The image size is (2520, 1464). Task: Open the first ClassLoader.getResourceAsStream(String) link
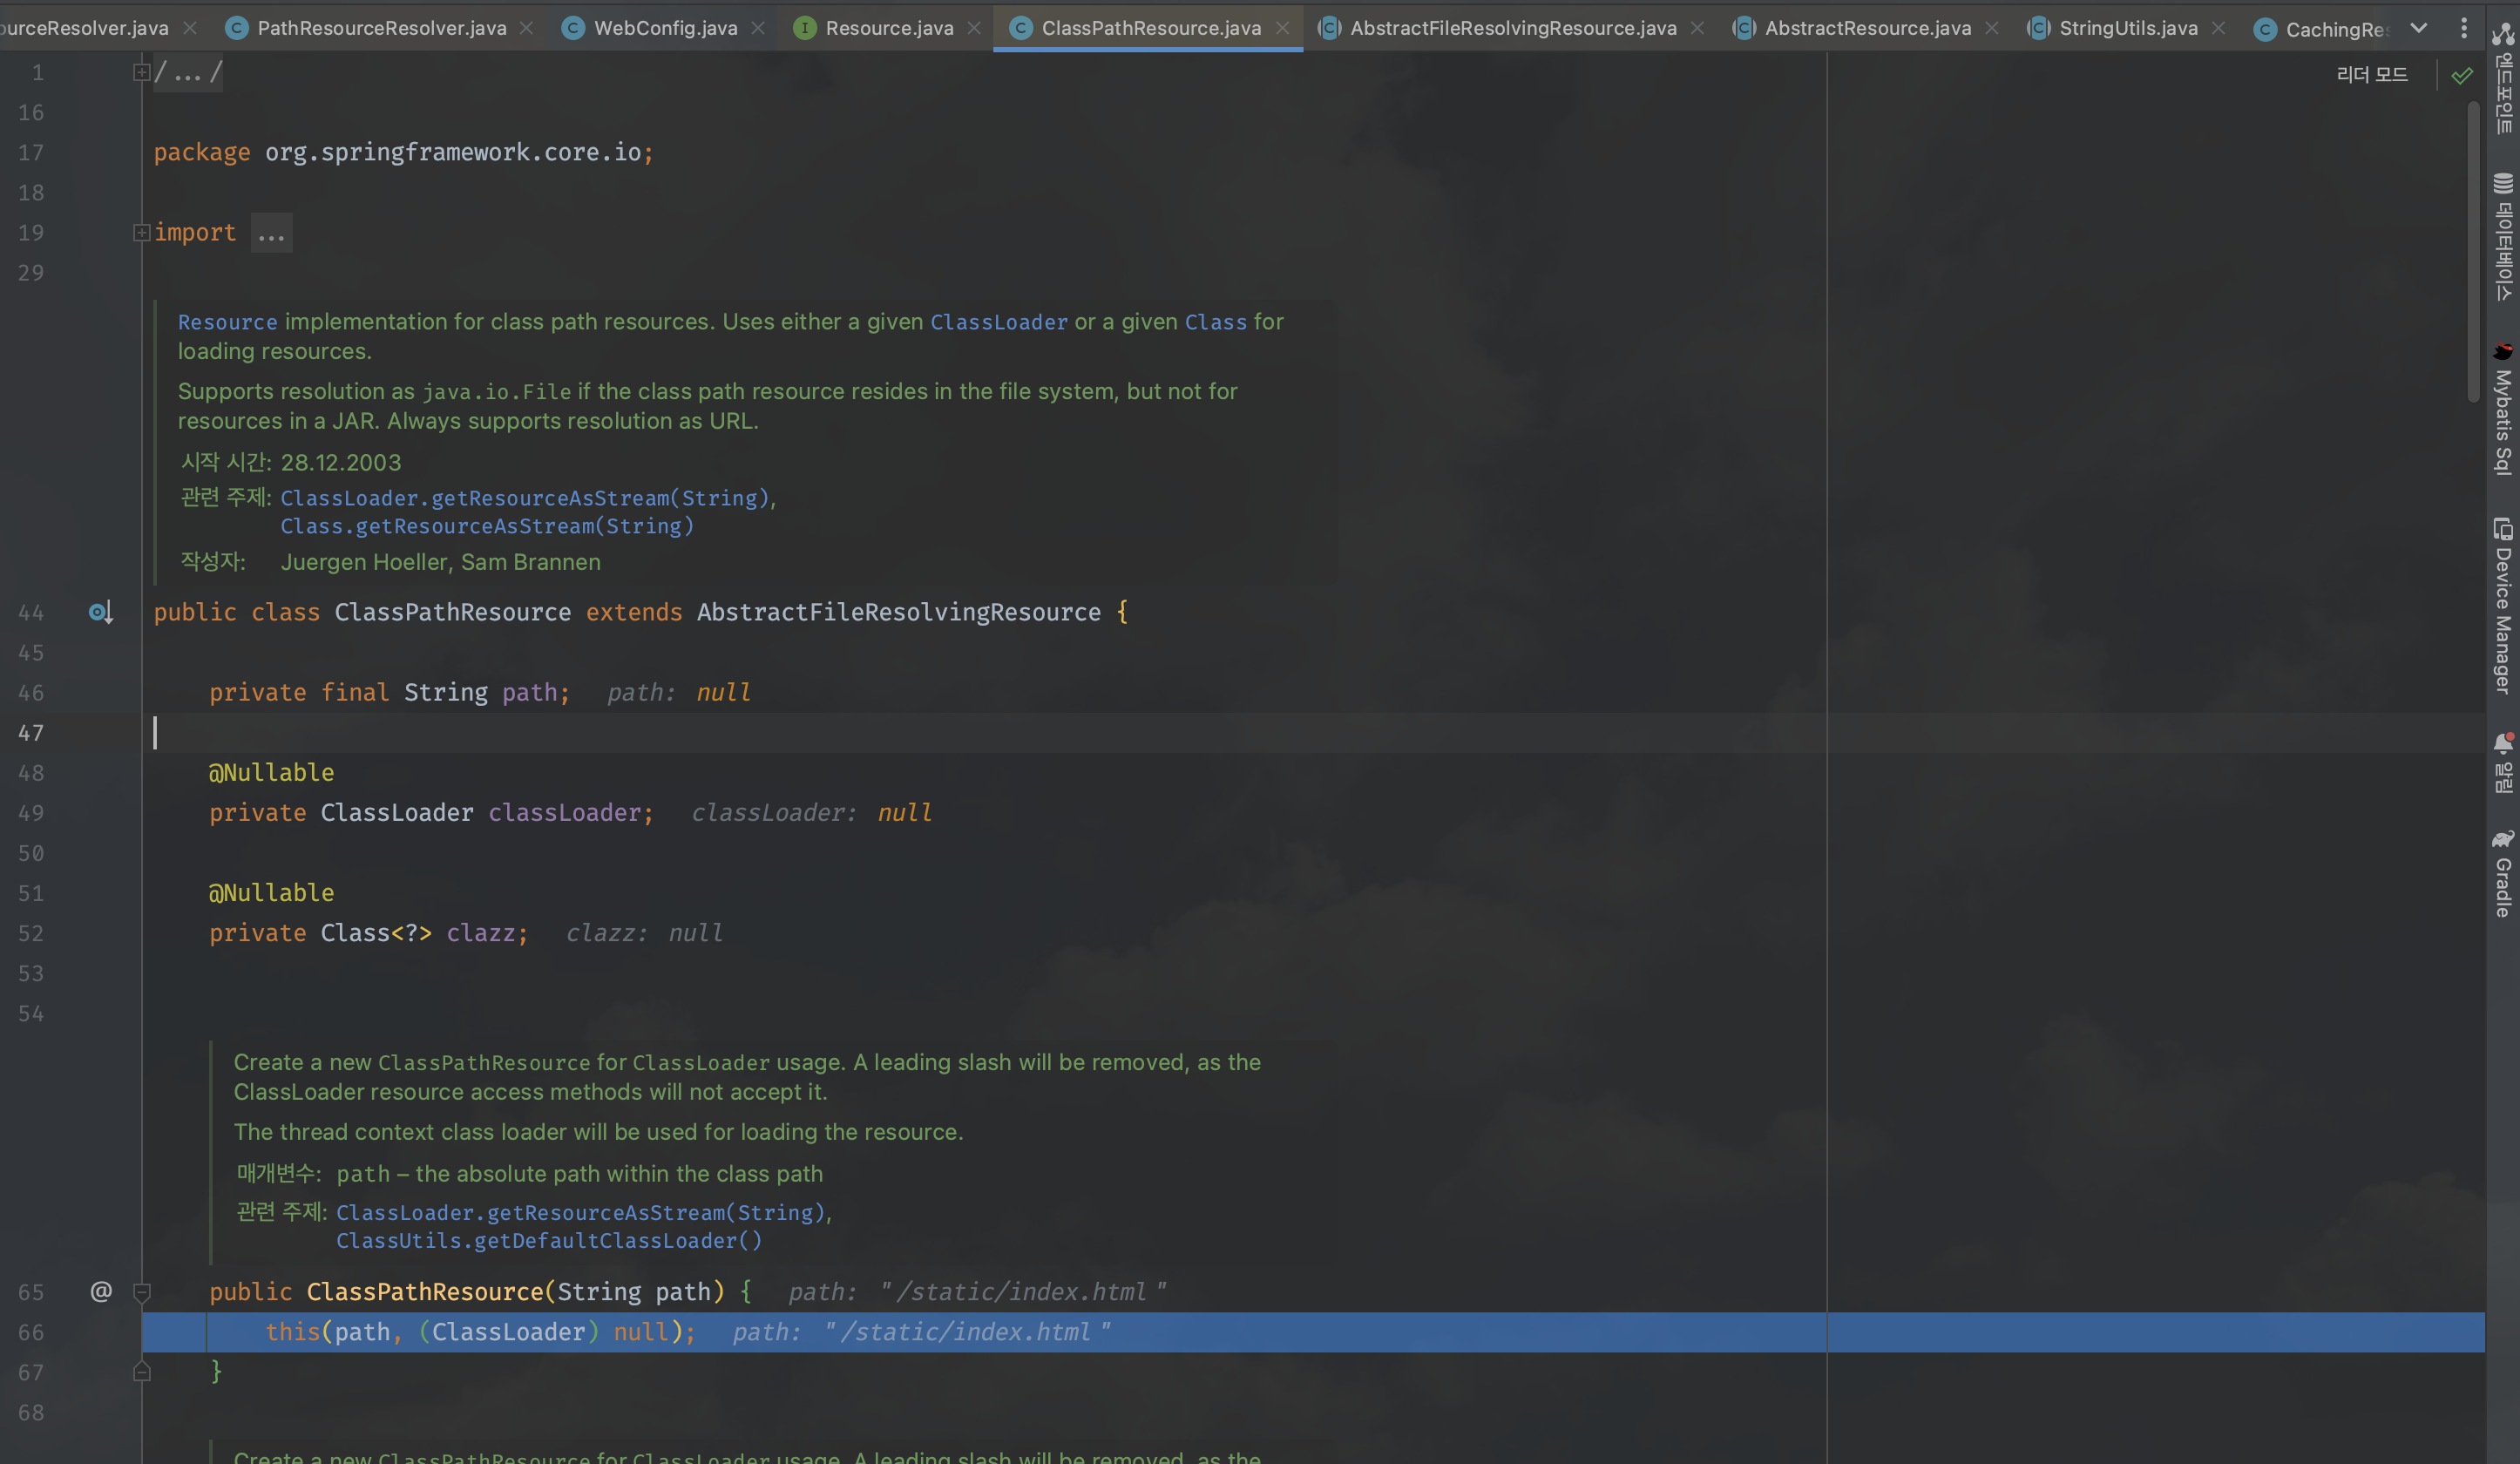525,498
